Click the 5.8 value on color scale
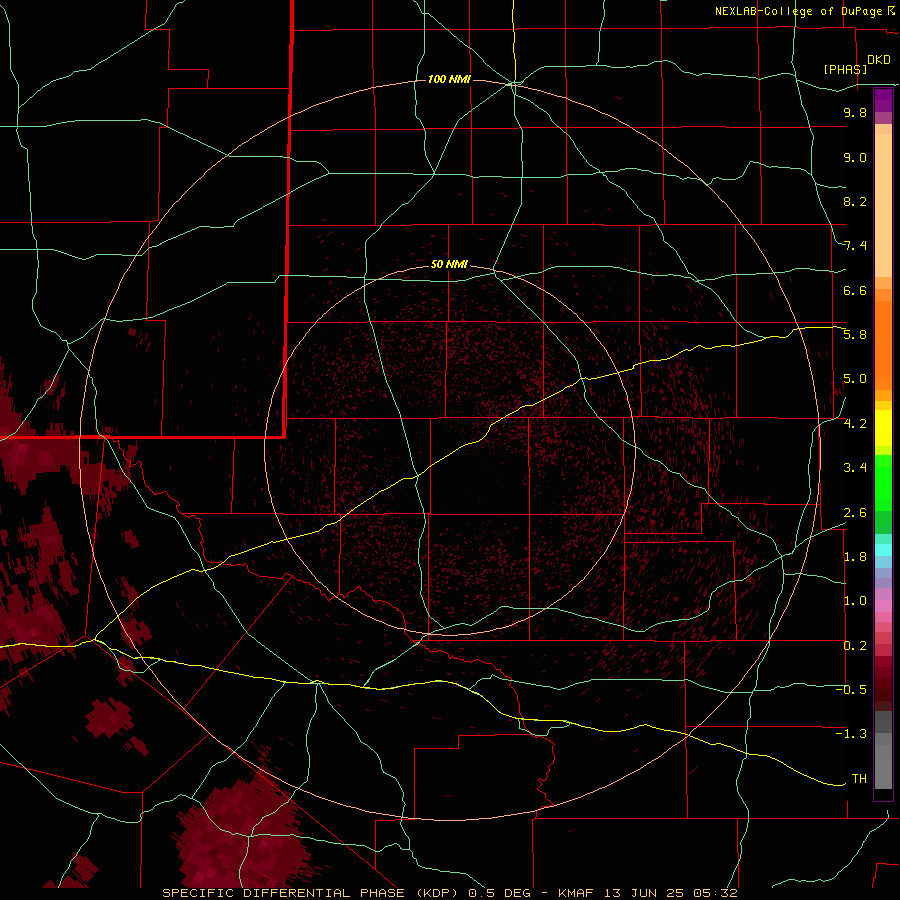 point(855,335)
